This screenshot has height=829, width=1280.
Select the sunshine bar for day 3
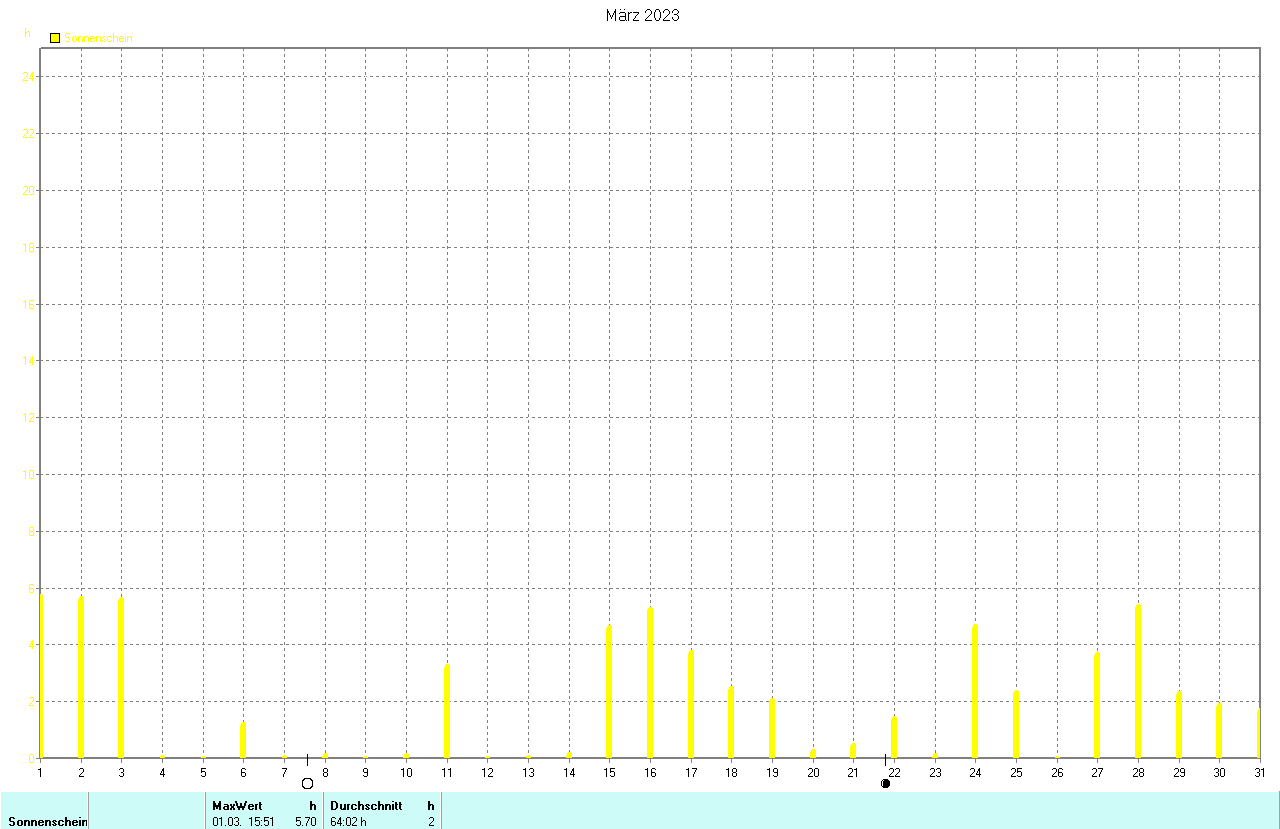[121, 678]
